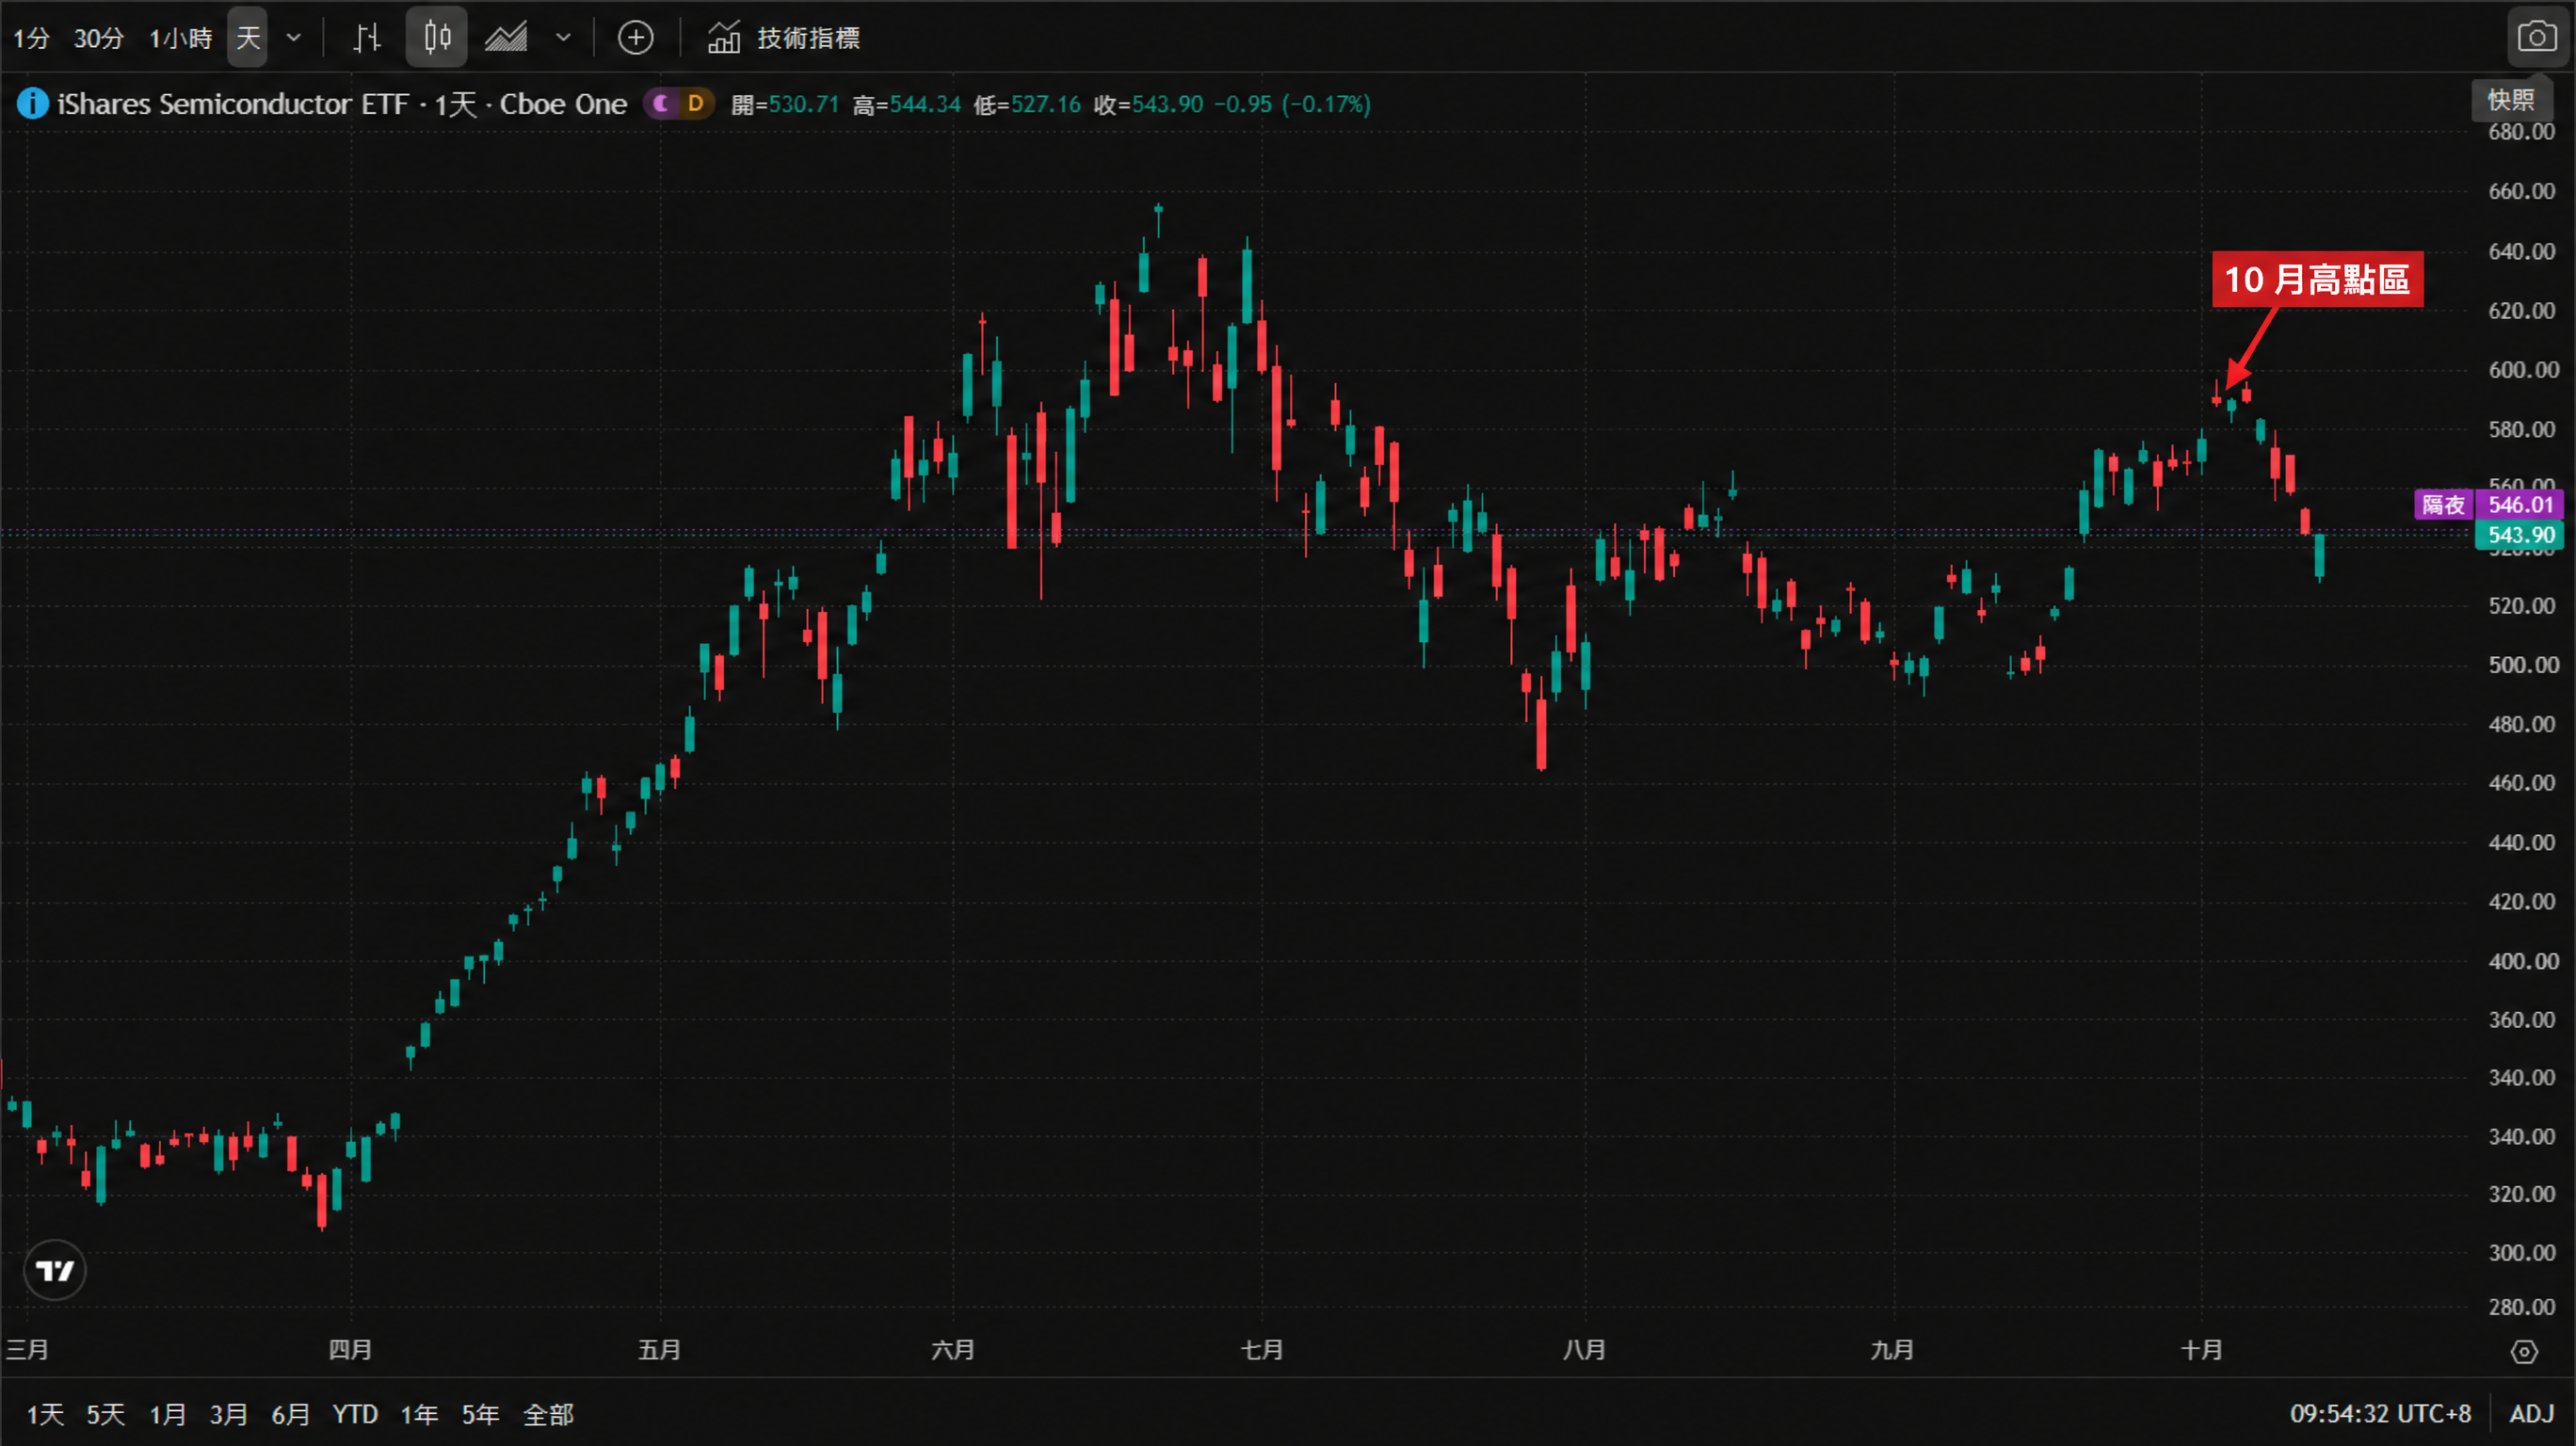Click the -0.95 (-0.17%) change value
The image size is (2576, 1446).
[x=1292, y=104]
